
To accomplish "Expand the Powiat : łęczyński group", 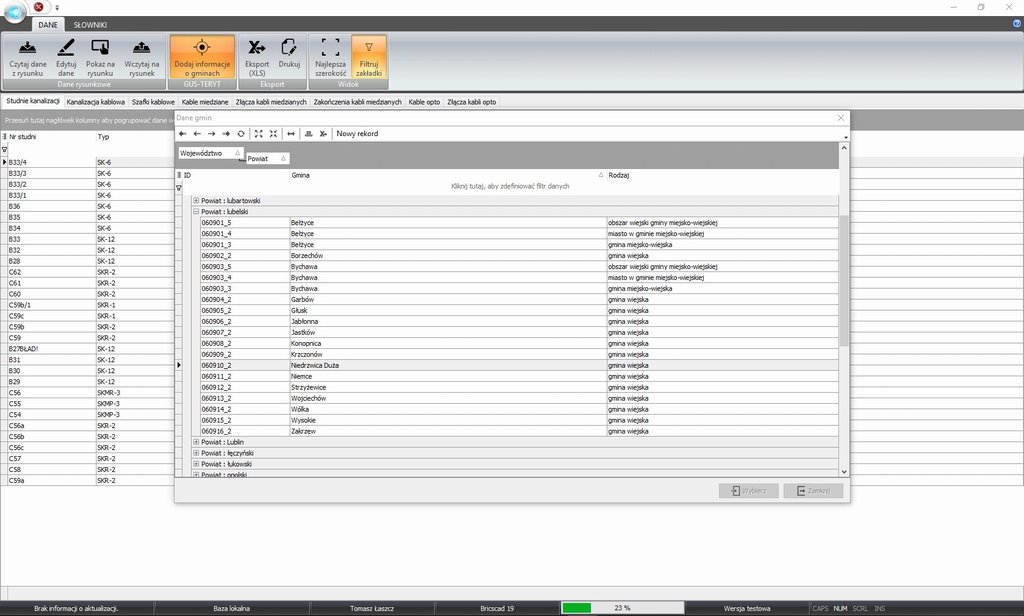I will [x=196, y=453].
